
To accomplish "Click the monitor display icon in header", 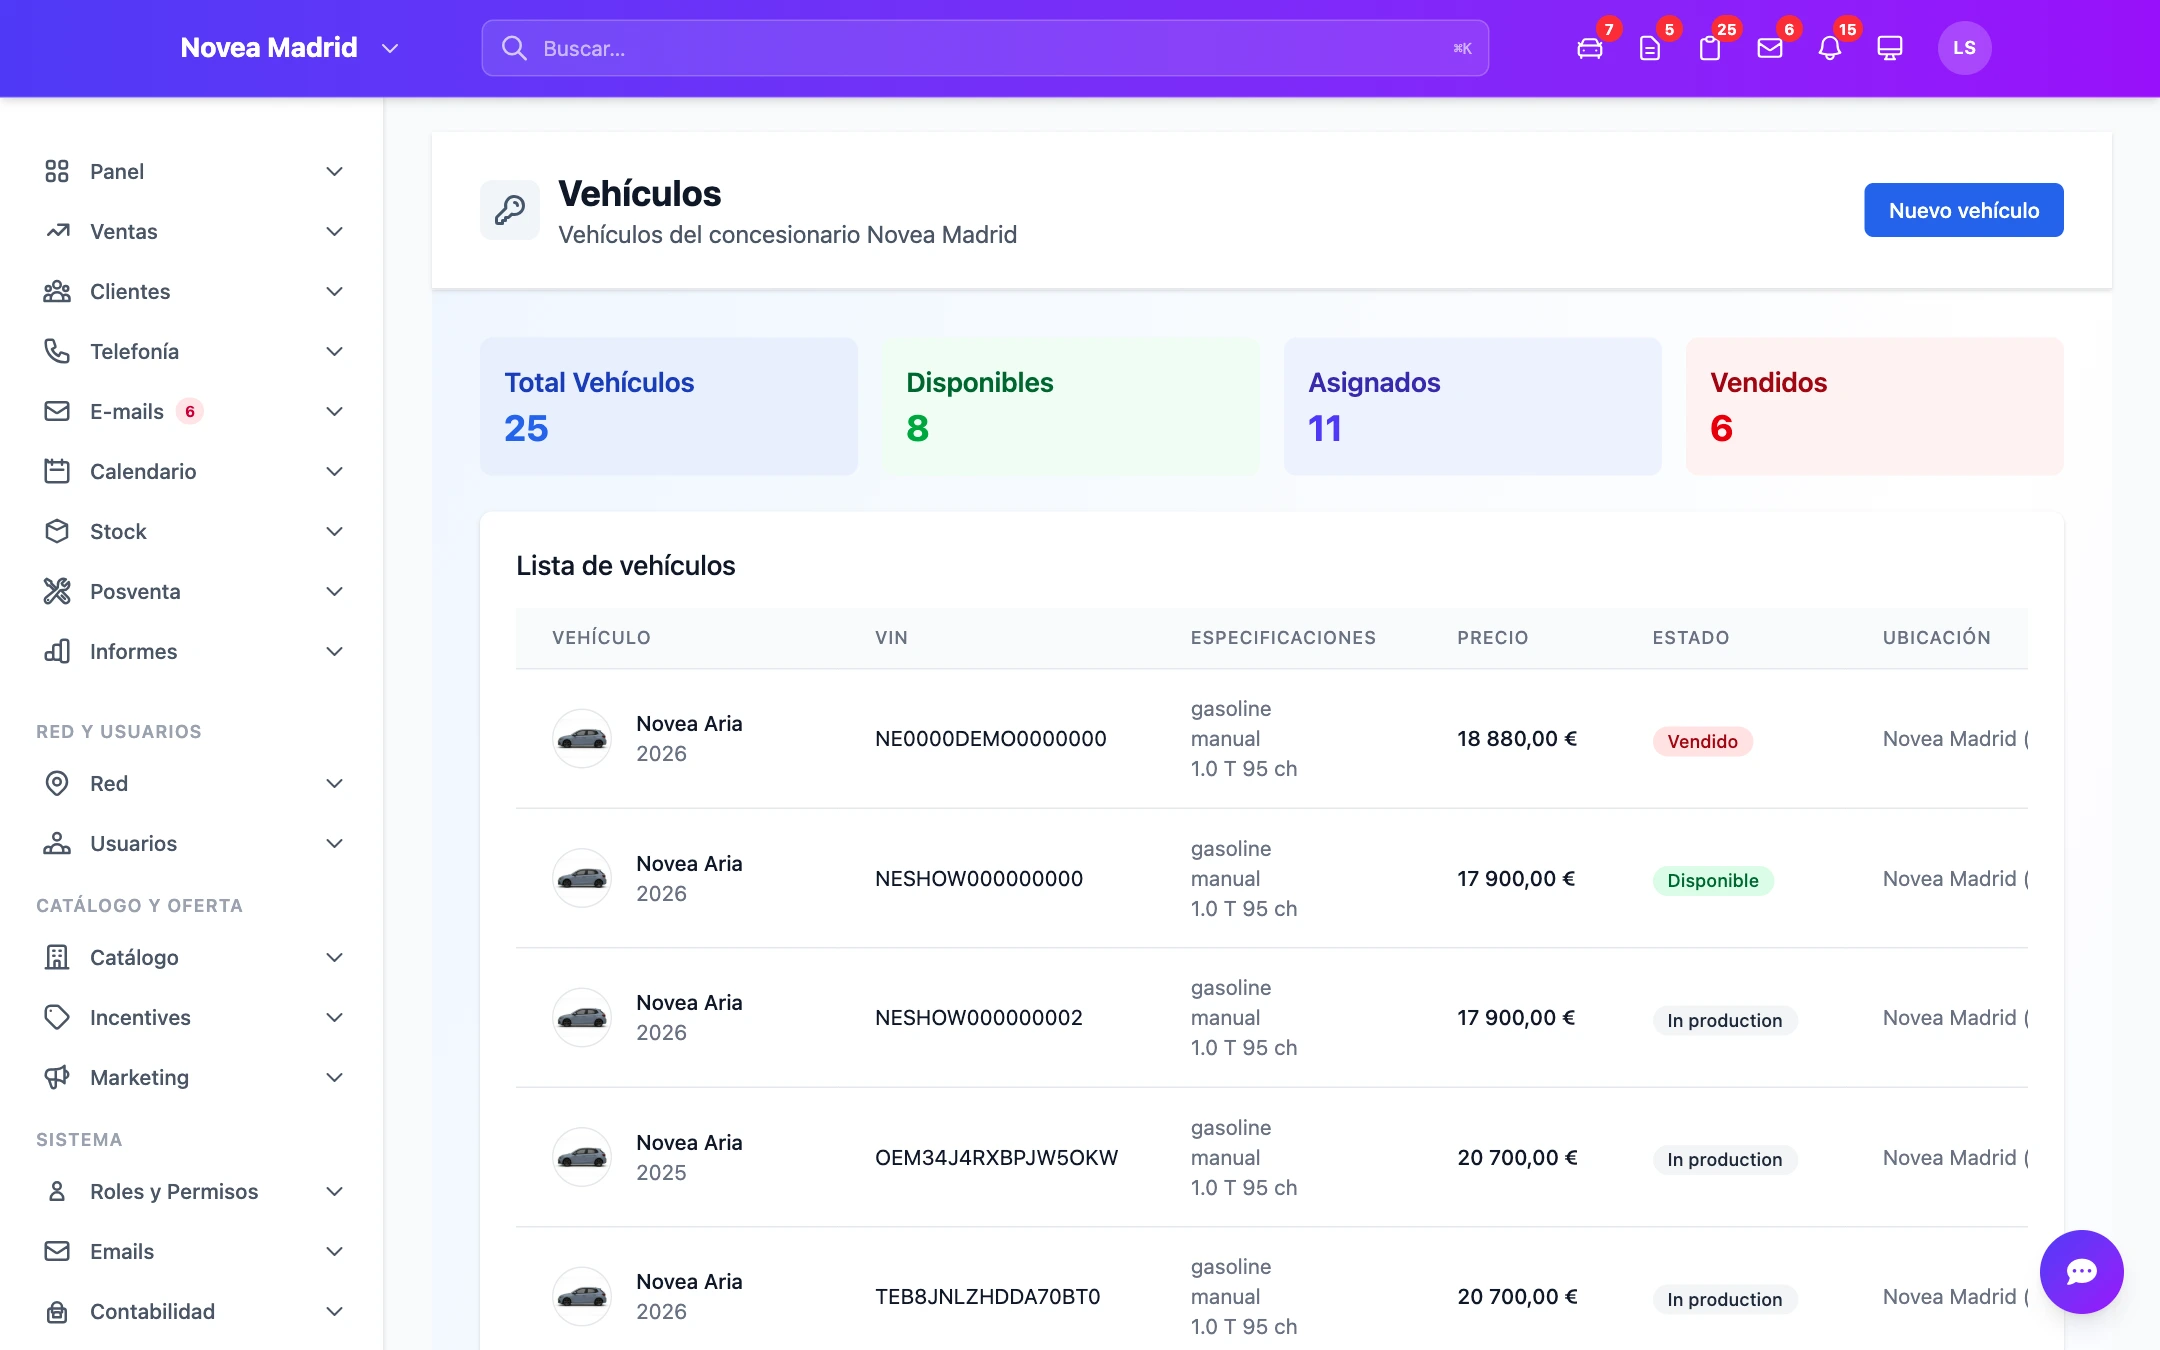I will click(1890, 48).
